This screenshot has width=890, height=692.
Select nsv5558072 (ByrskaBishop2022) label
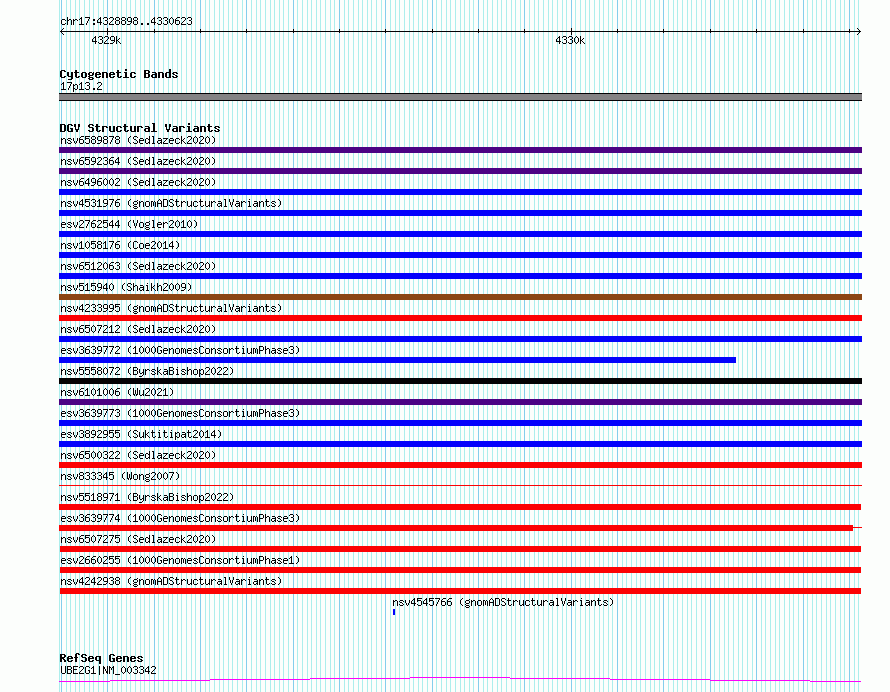147,371
